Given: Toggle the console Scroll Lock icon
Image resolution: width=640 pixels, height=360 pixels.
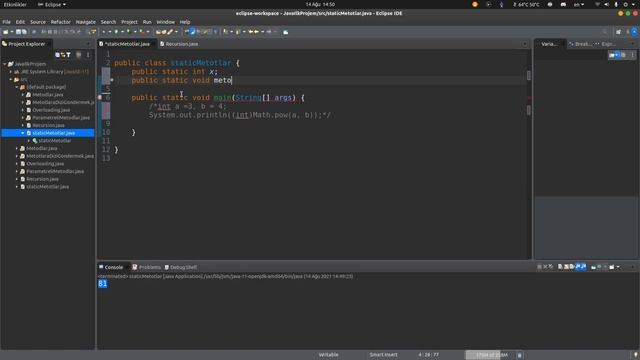Looking at the screenshot, I should tap(566, 267).
